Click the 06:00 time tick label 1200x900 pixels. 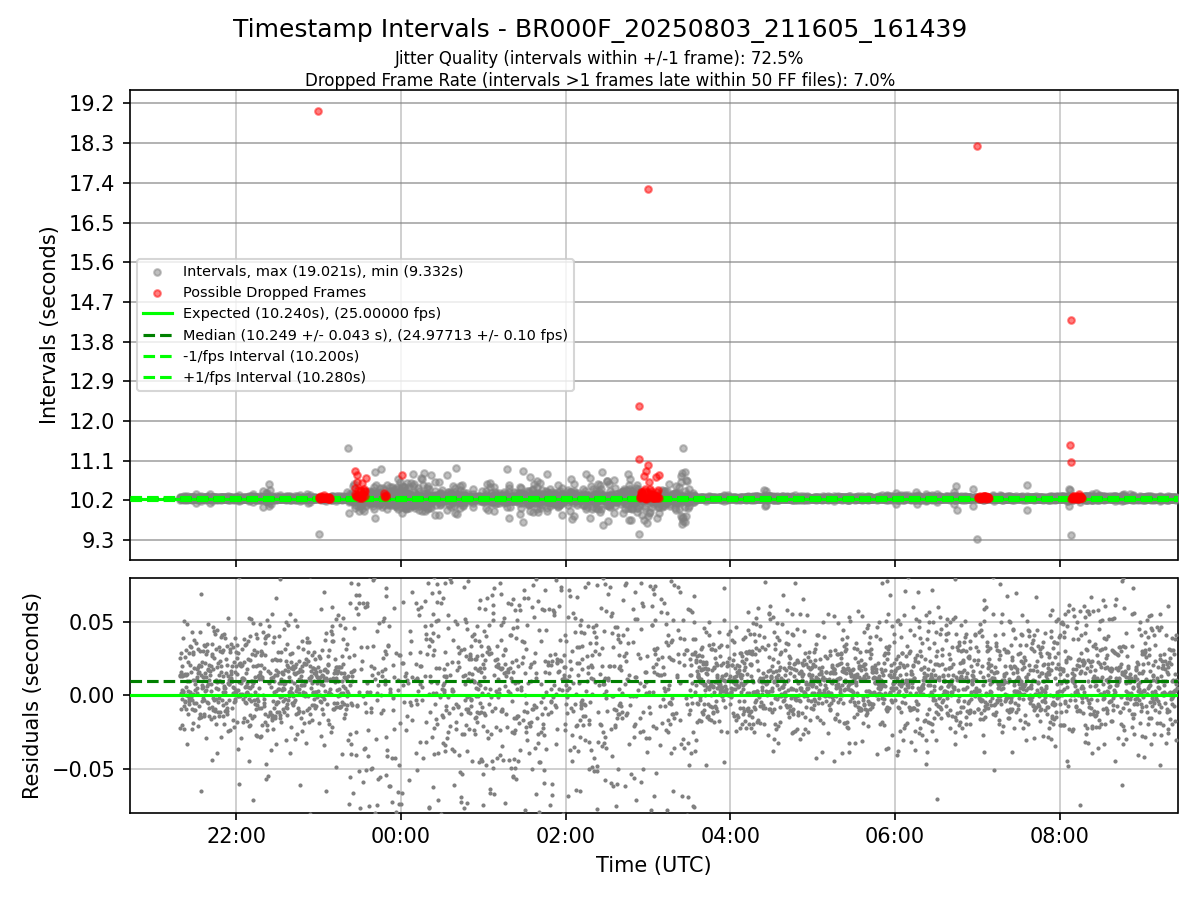pyautogui.click(x=894, y=835)
